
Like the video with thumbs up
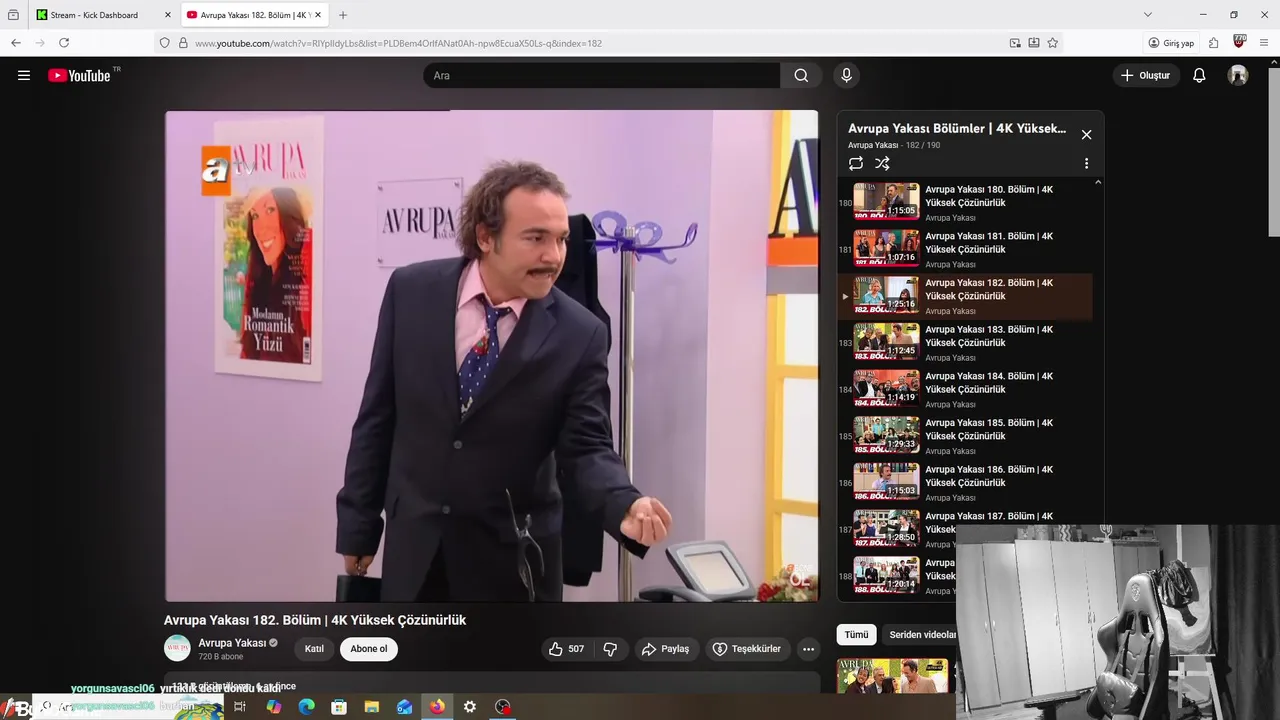coord(566,649)
